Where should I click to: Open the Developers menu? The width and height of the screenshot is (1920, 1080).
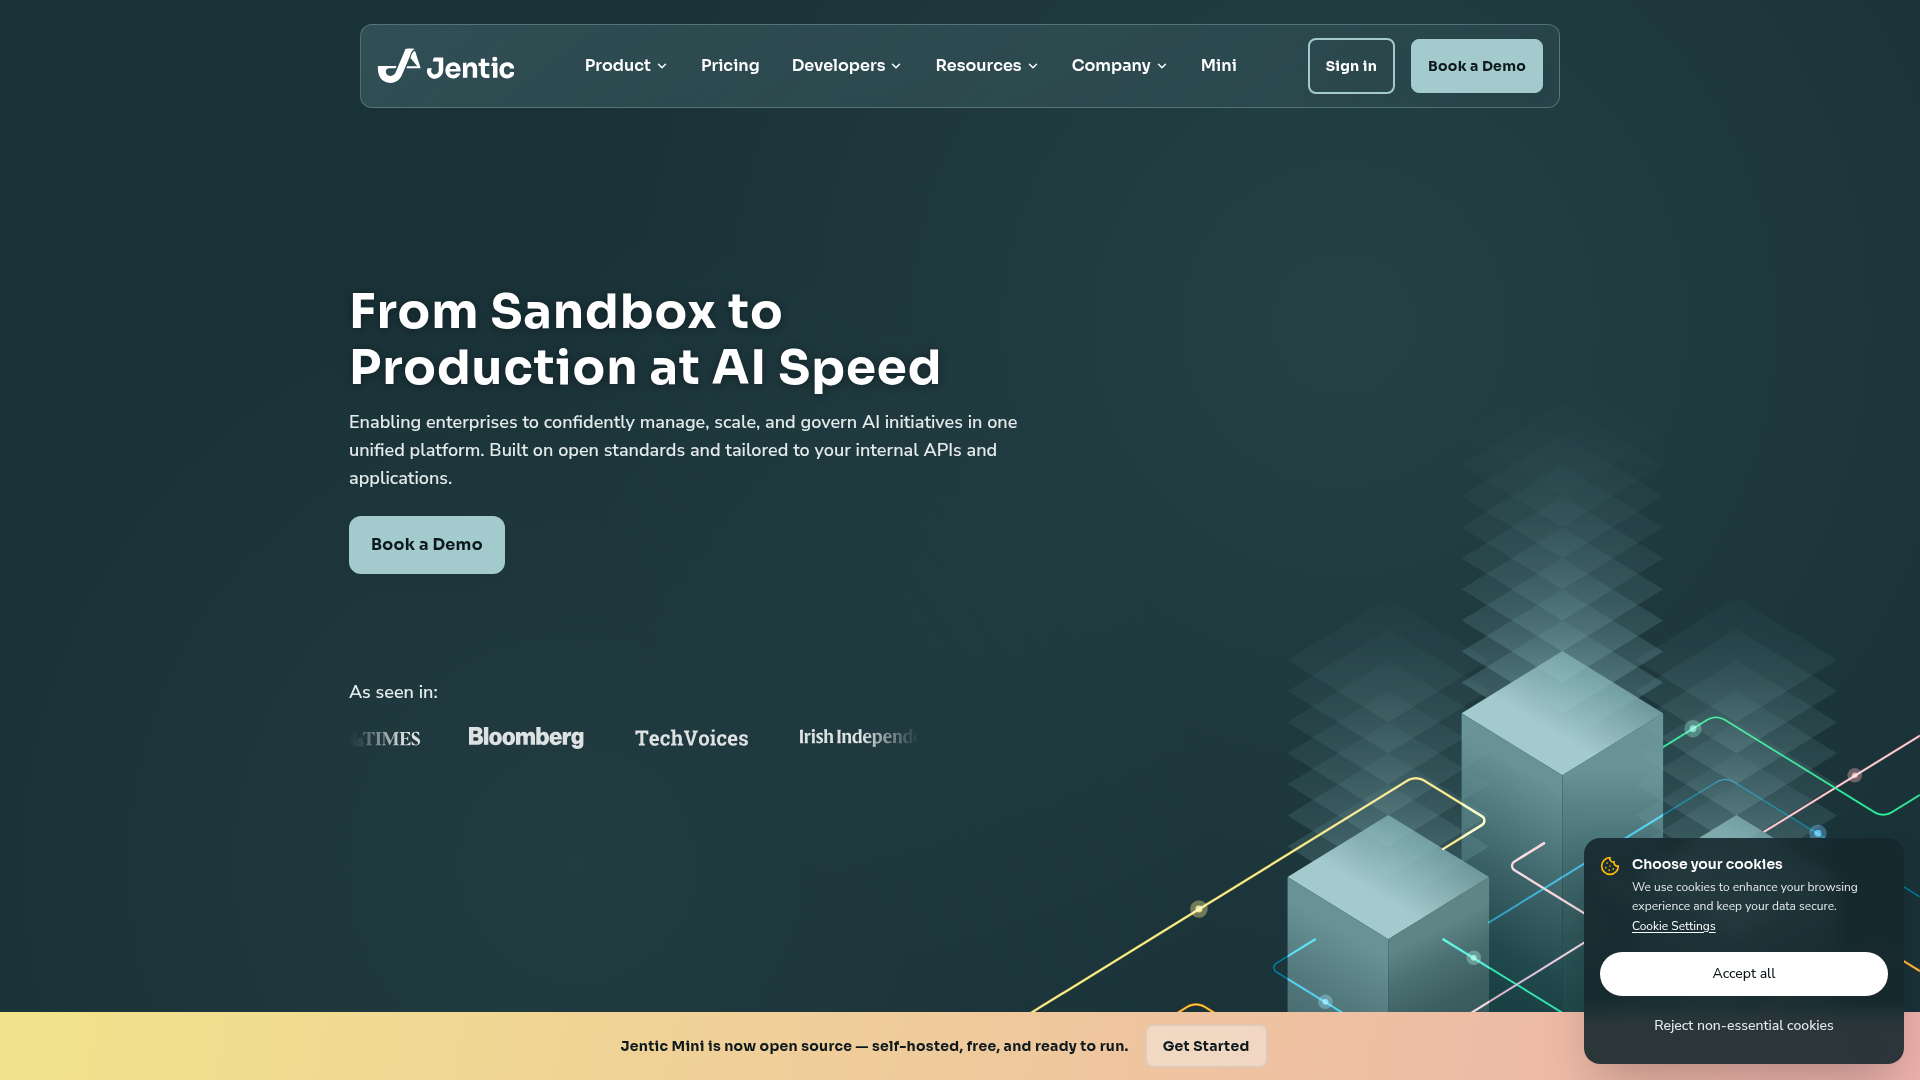845,65
